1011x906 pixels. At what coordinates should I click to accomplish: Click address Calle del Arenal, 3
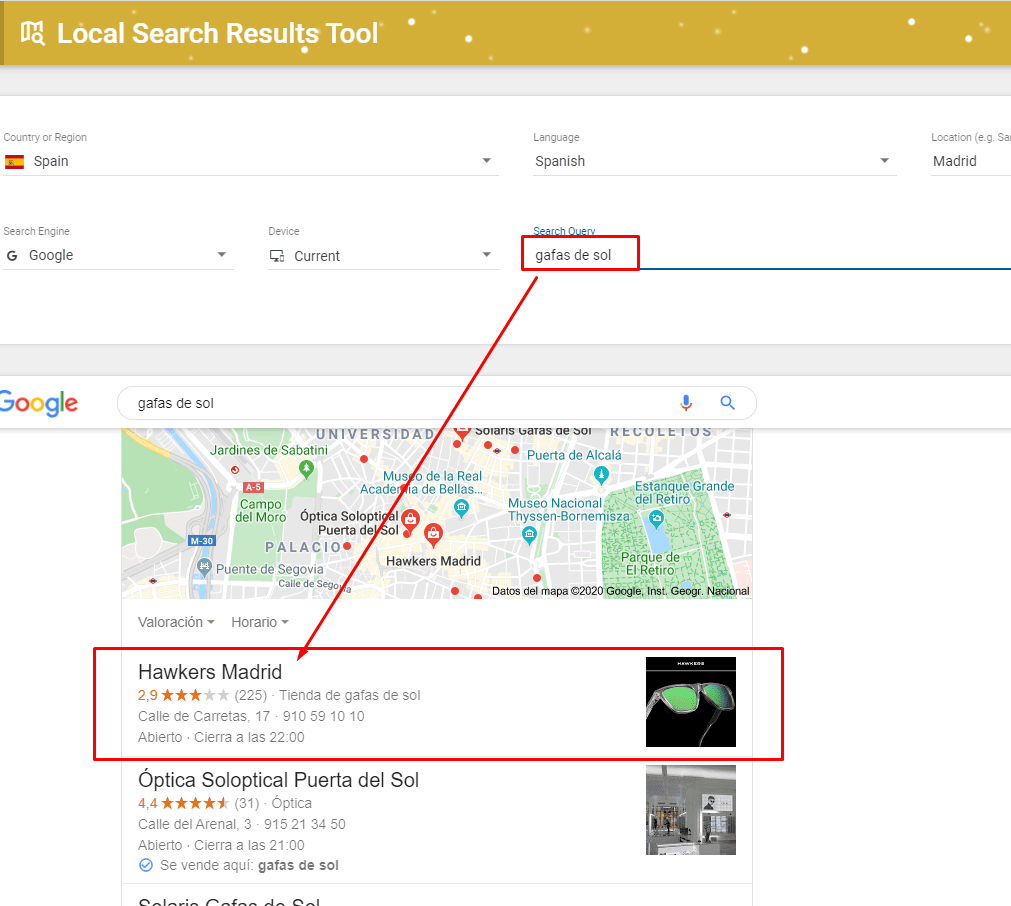tap(195, 824)
